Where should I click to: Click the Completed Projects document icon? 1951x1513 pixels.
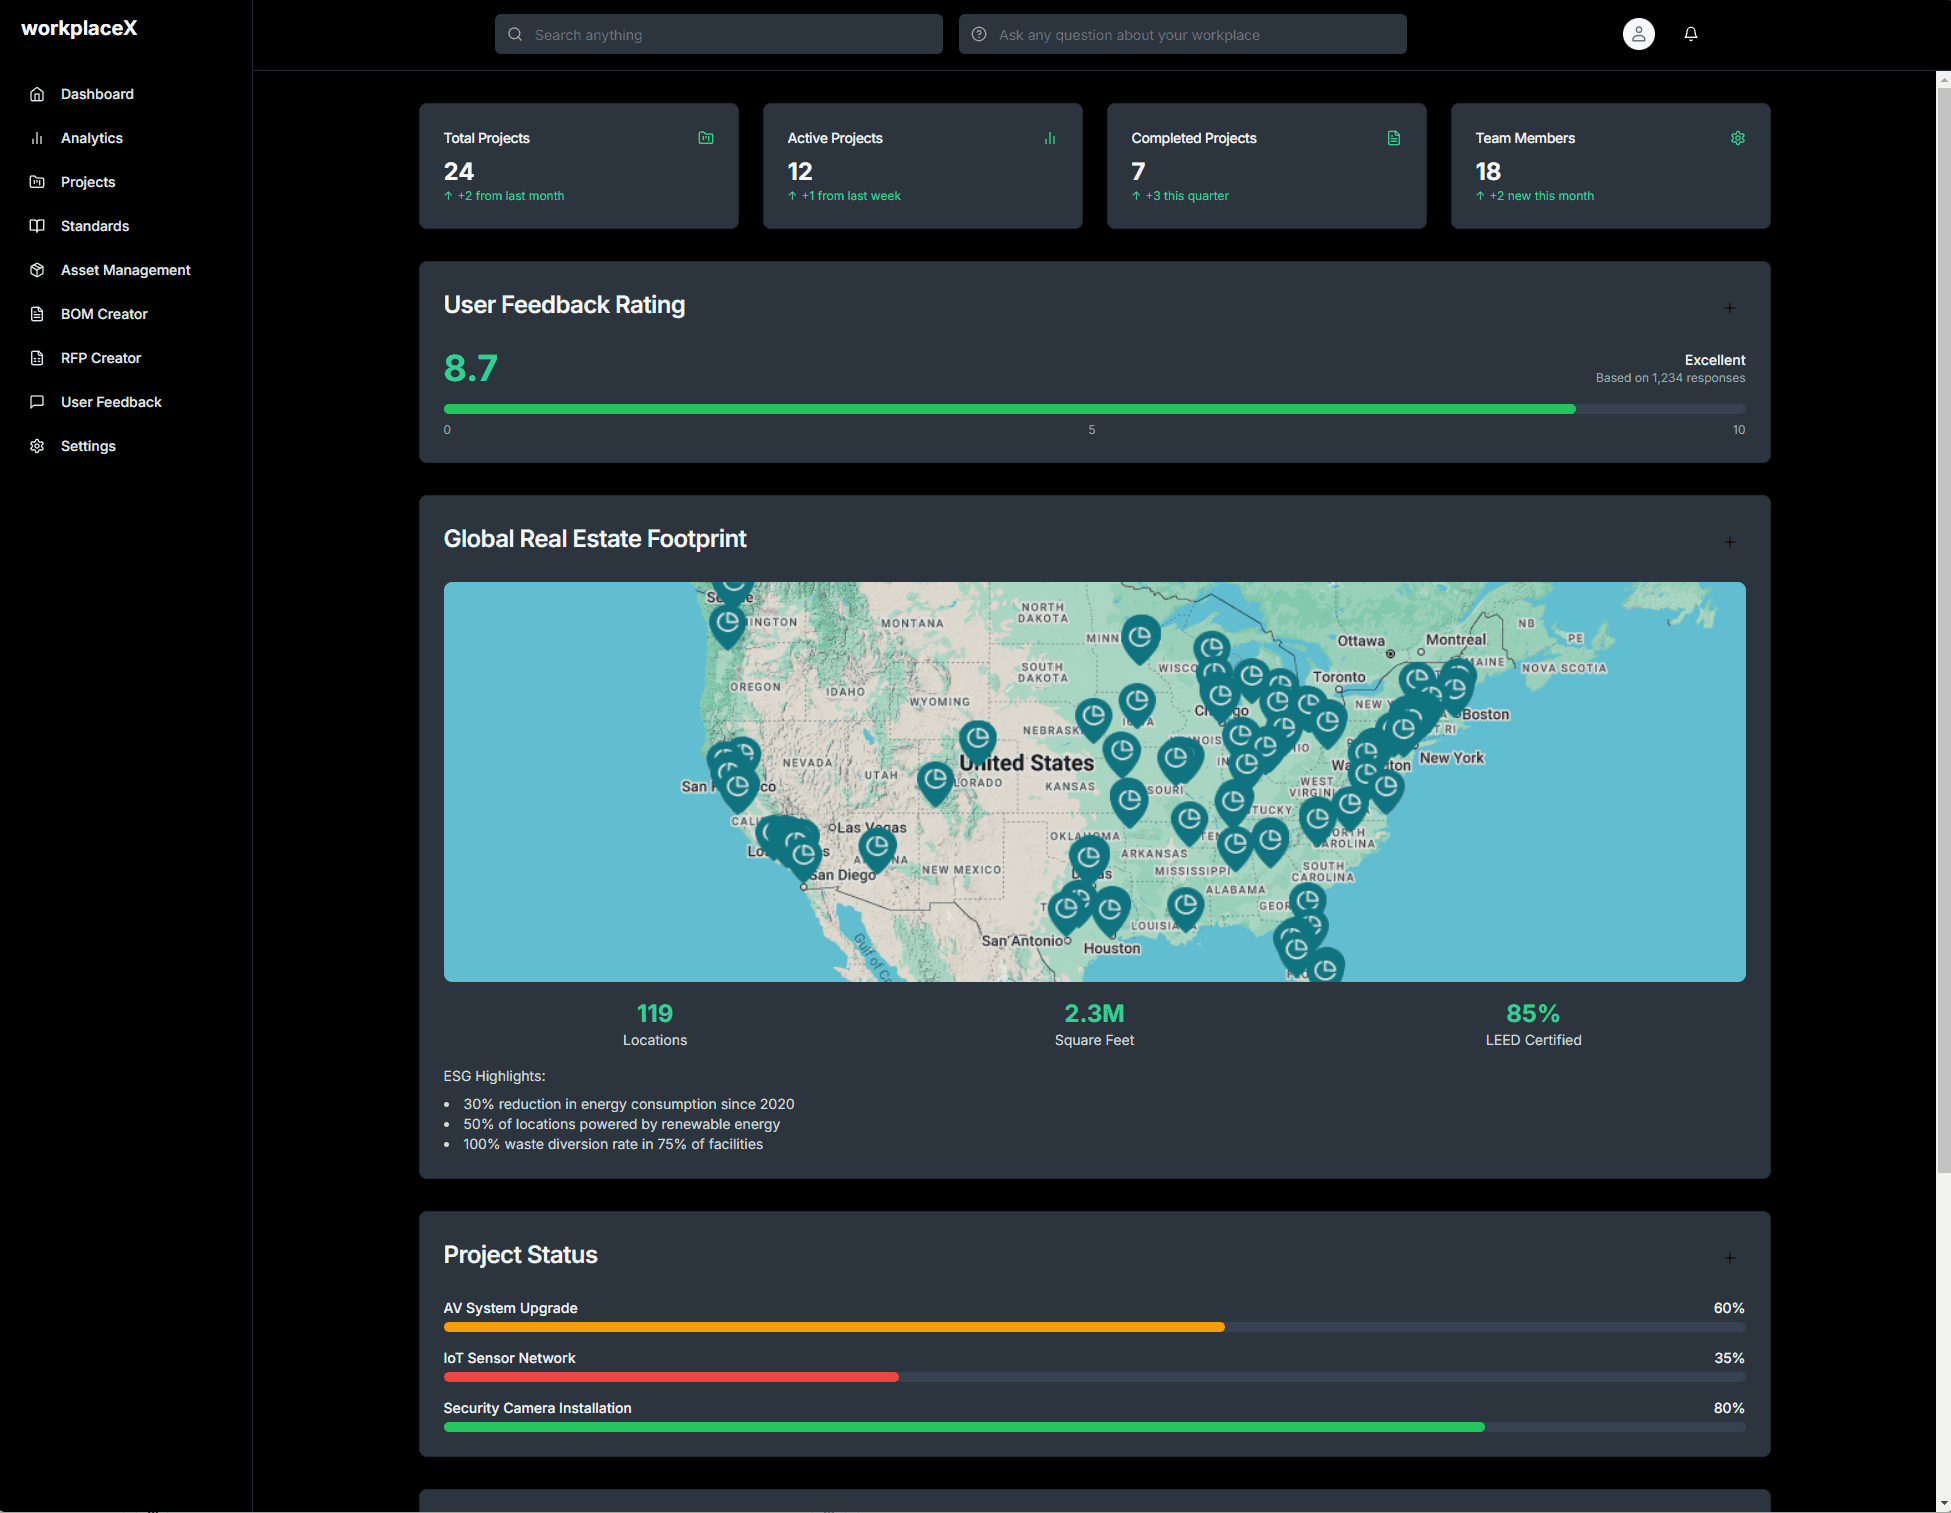1394,138
